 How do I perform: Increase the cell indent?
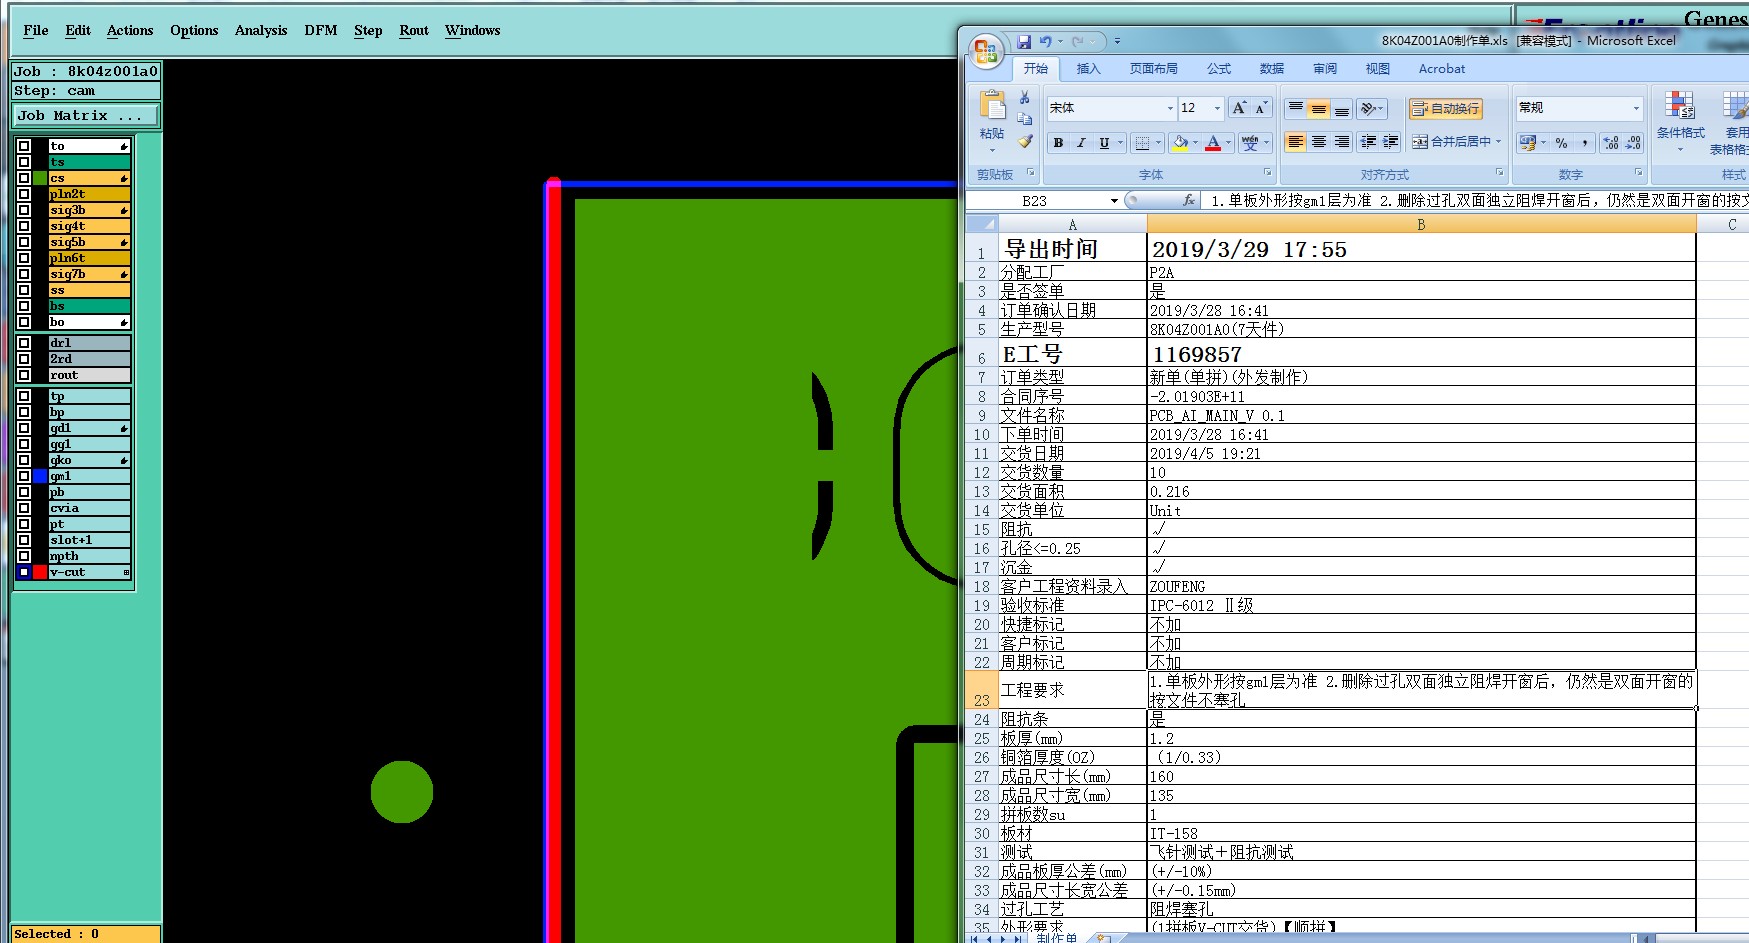[x=1391, y=142]
